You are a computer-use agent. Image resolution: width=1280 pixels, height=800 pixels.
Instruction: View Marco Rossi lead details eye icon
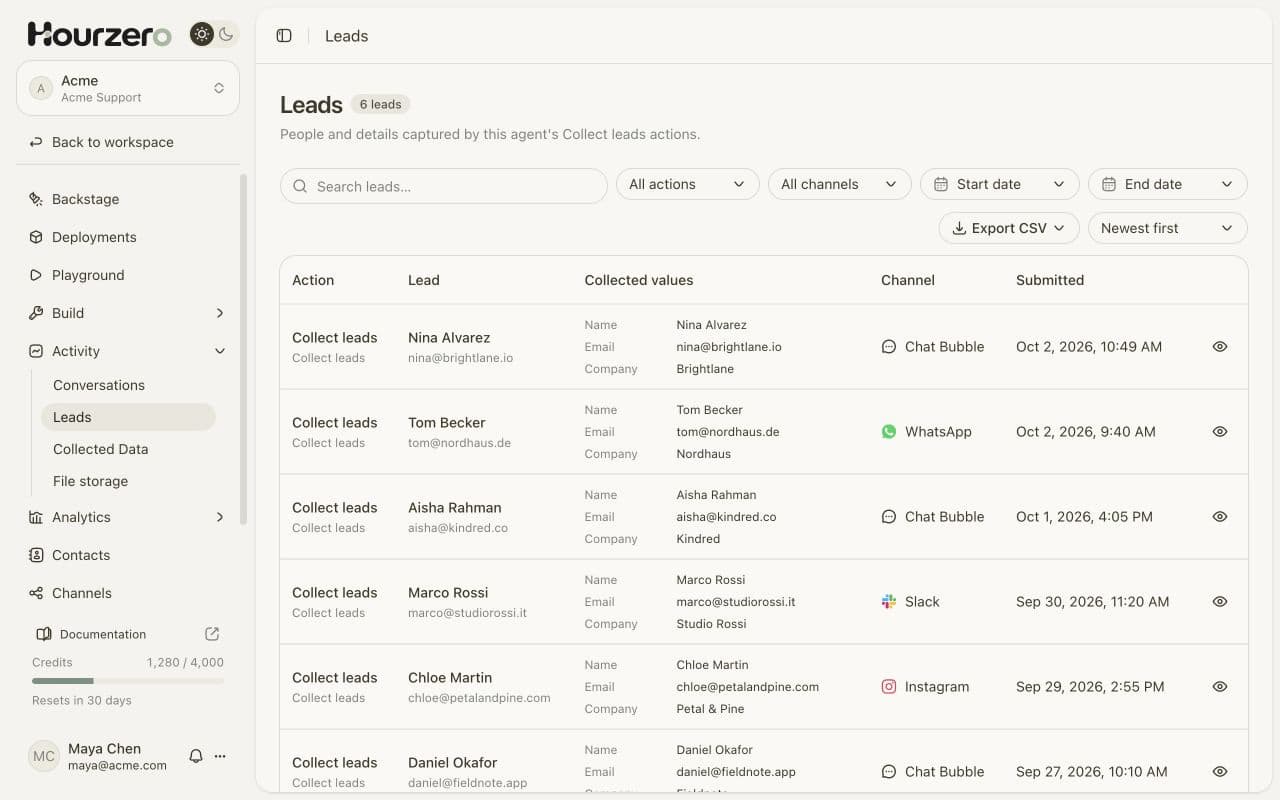tap(1220, 602)
